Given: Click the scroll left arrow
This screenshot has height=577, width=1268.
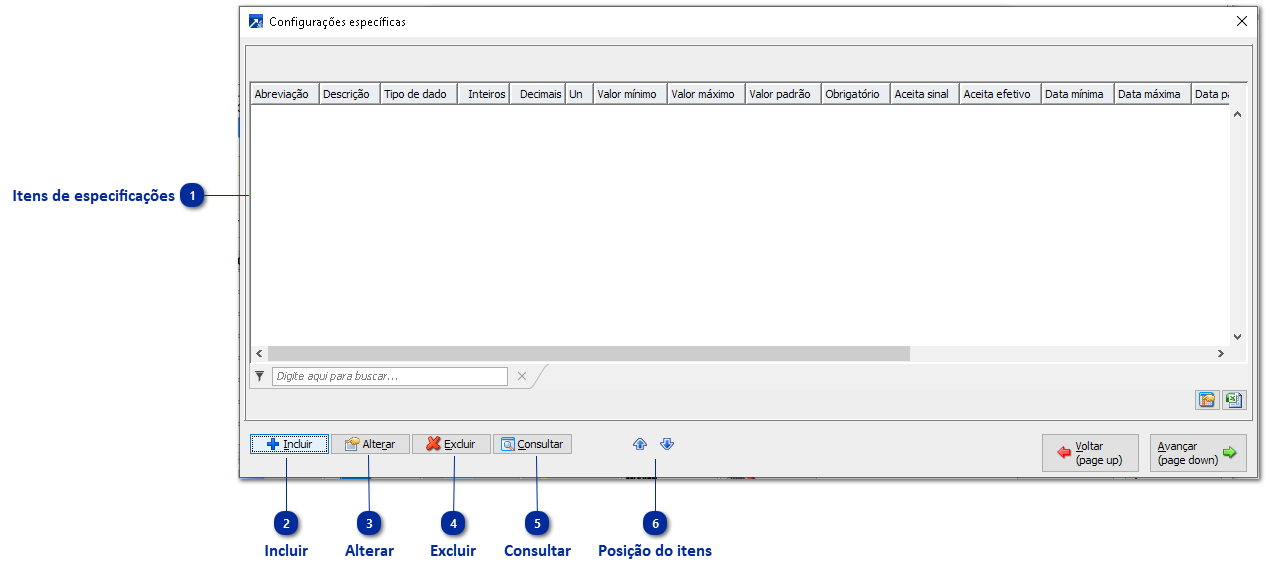Looking at the screenshot, I should [x=259, y=353].
